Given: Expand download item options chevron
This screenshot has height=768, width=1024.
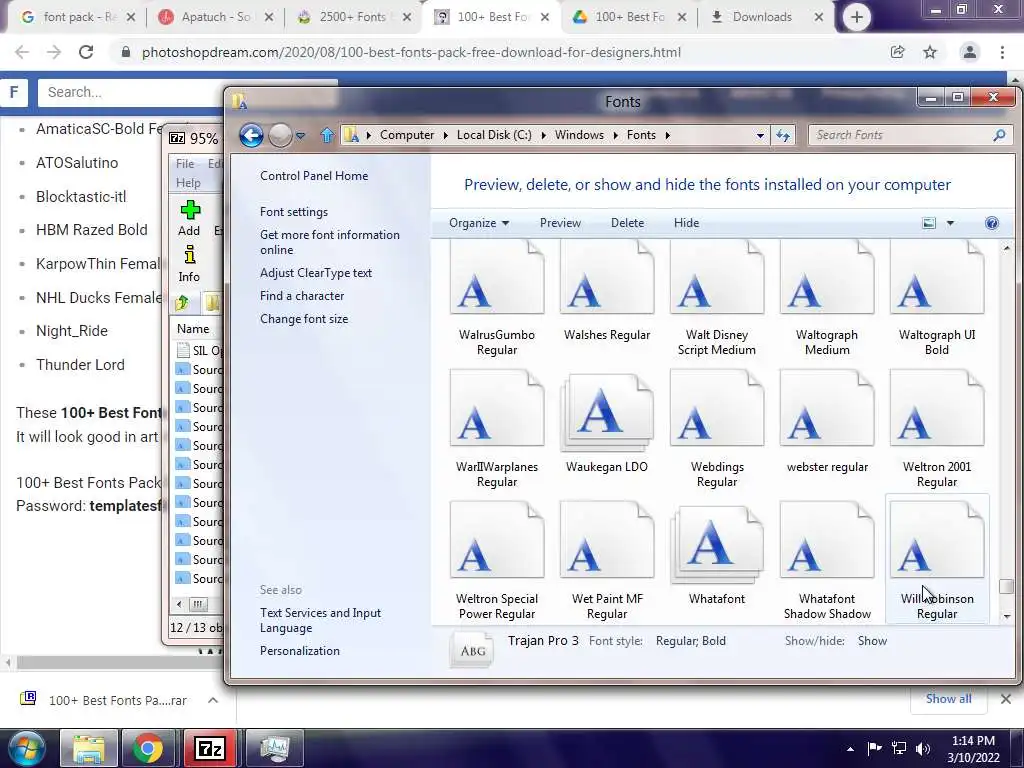Looking at the screenshot, I should pos(213,700).
